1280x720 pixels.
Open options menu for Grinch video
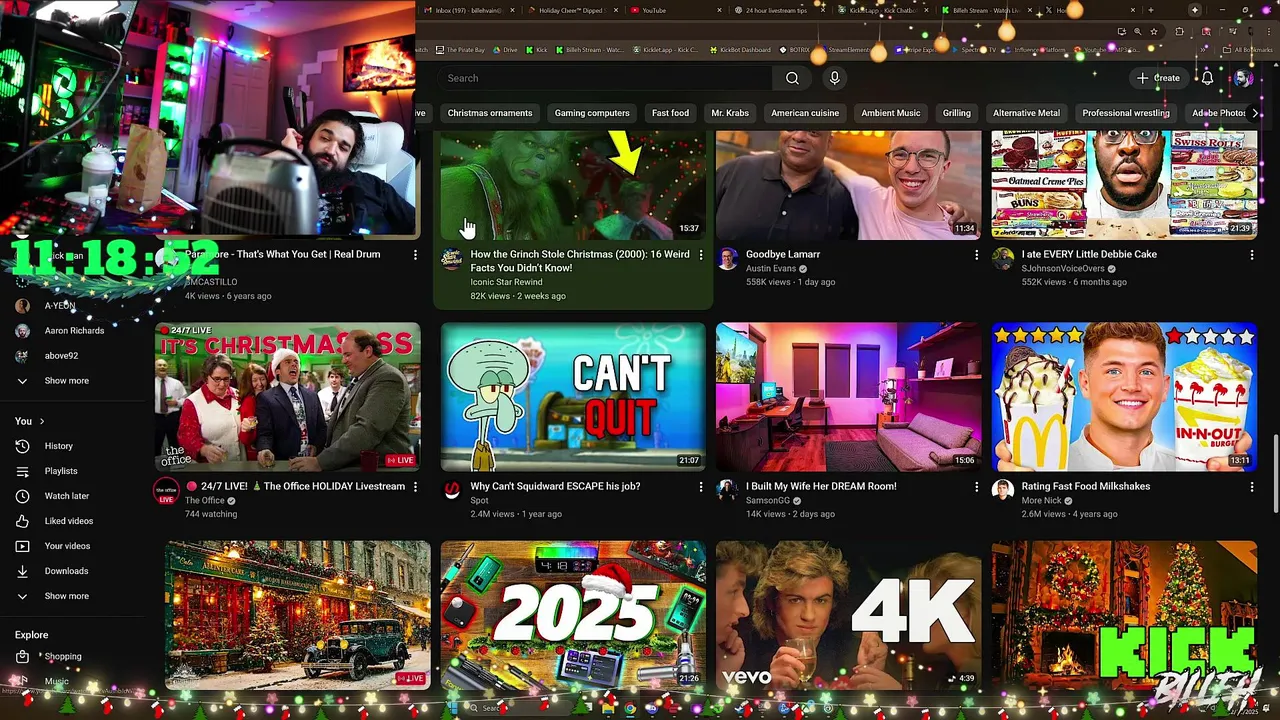[701, 255]
